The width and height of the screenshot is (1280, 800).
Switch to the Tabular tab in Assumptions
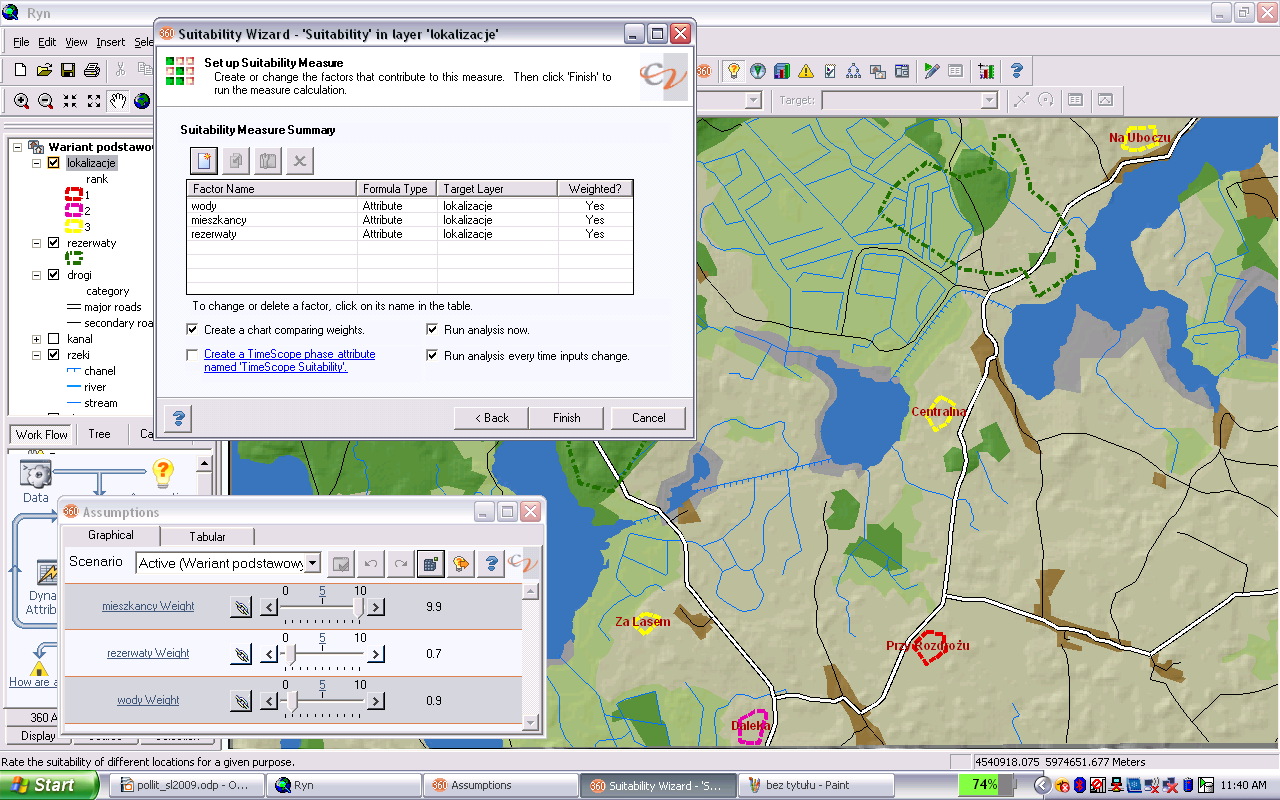click(x=207, y=536)
